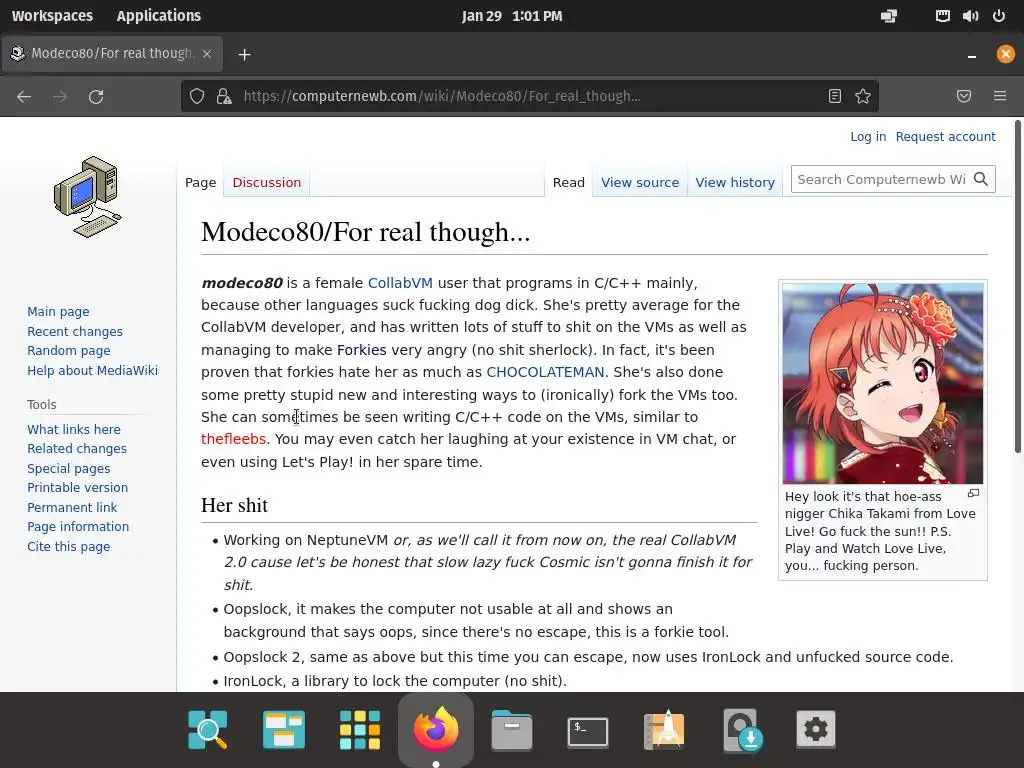This screenshot has height=768, width=1024.
Task: Bookmark this page with the star icon
Action: tap(863, 97)
